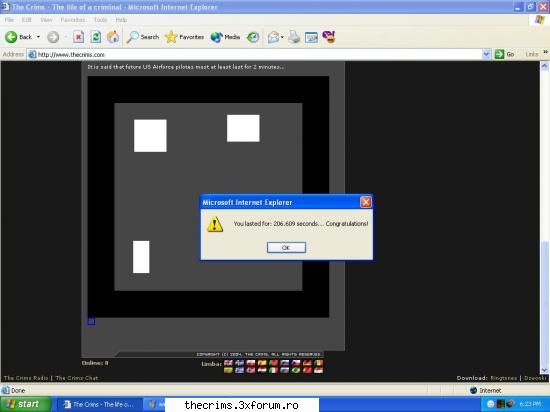Go to the Home page icon
Screen dimensions: 550x412
click(113, 37)
